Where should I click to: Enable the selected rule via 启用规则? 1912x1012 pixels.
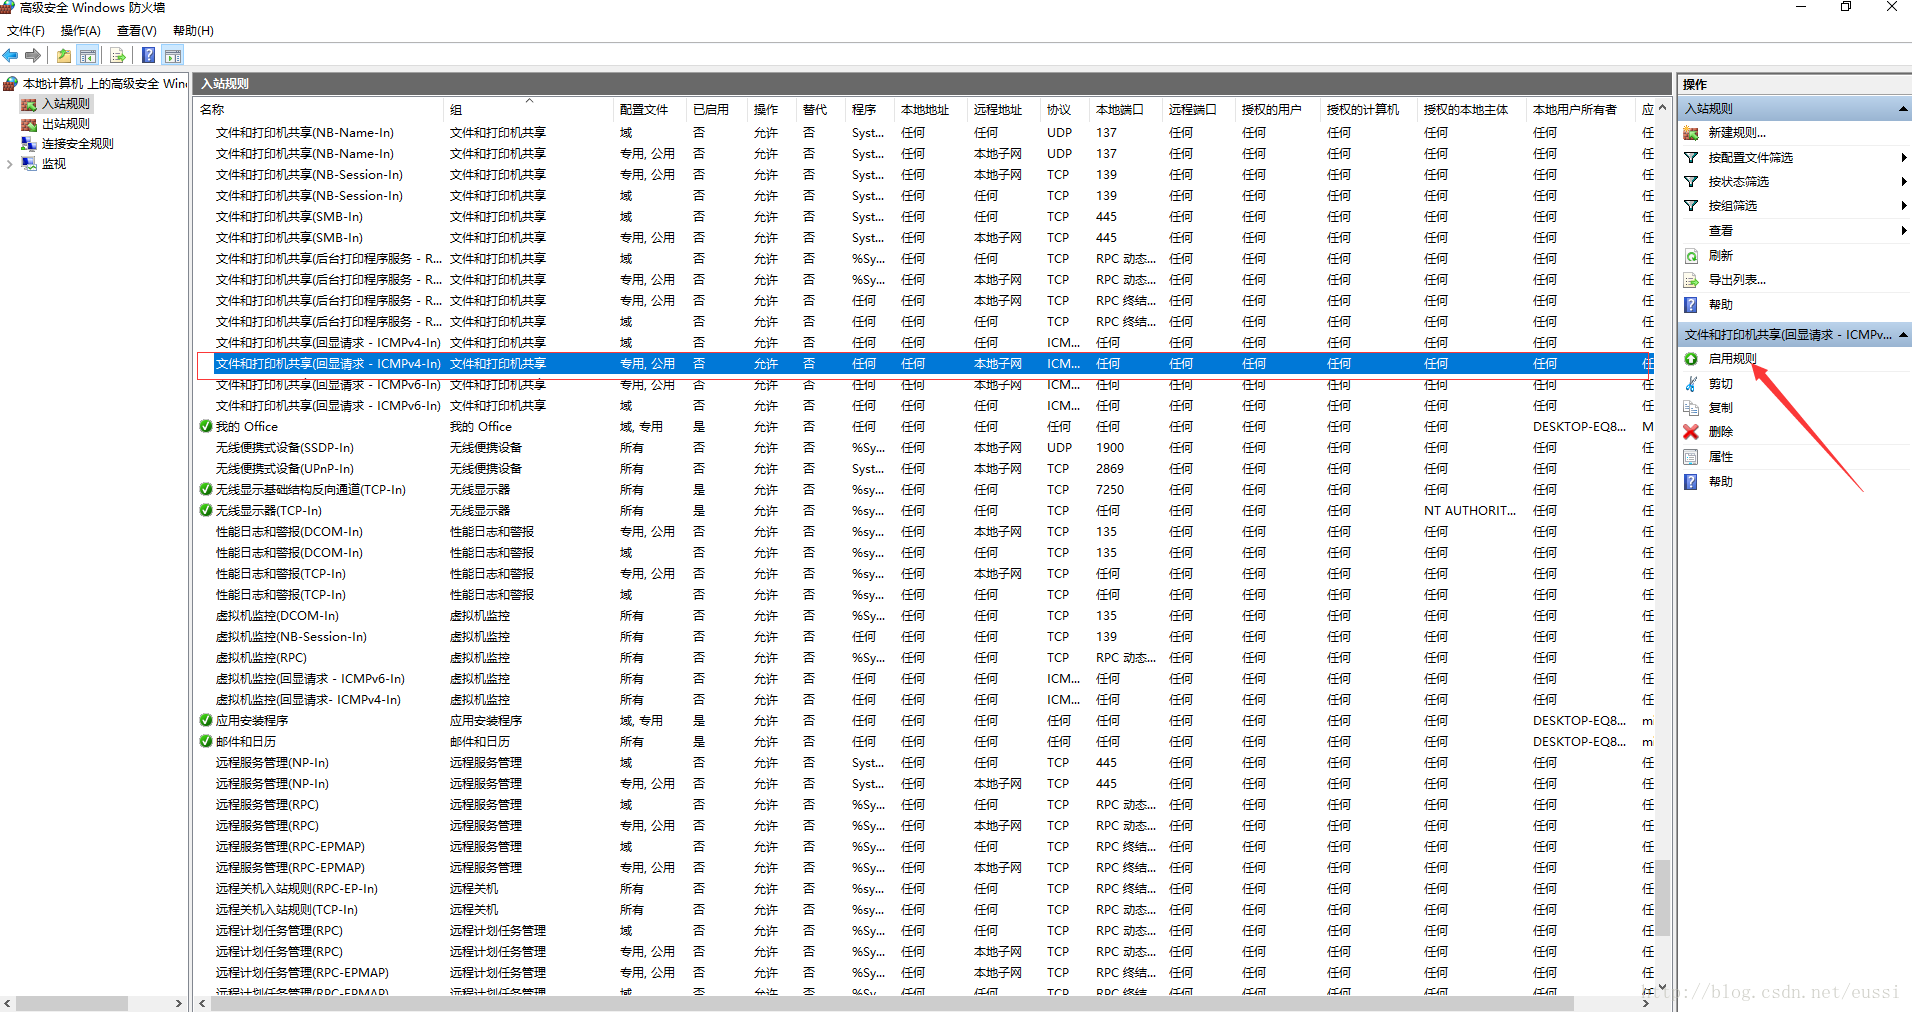pyautogui.click(x=1732, y=359)
